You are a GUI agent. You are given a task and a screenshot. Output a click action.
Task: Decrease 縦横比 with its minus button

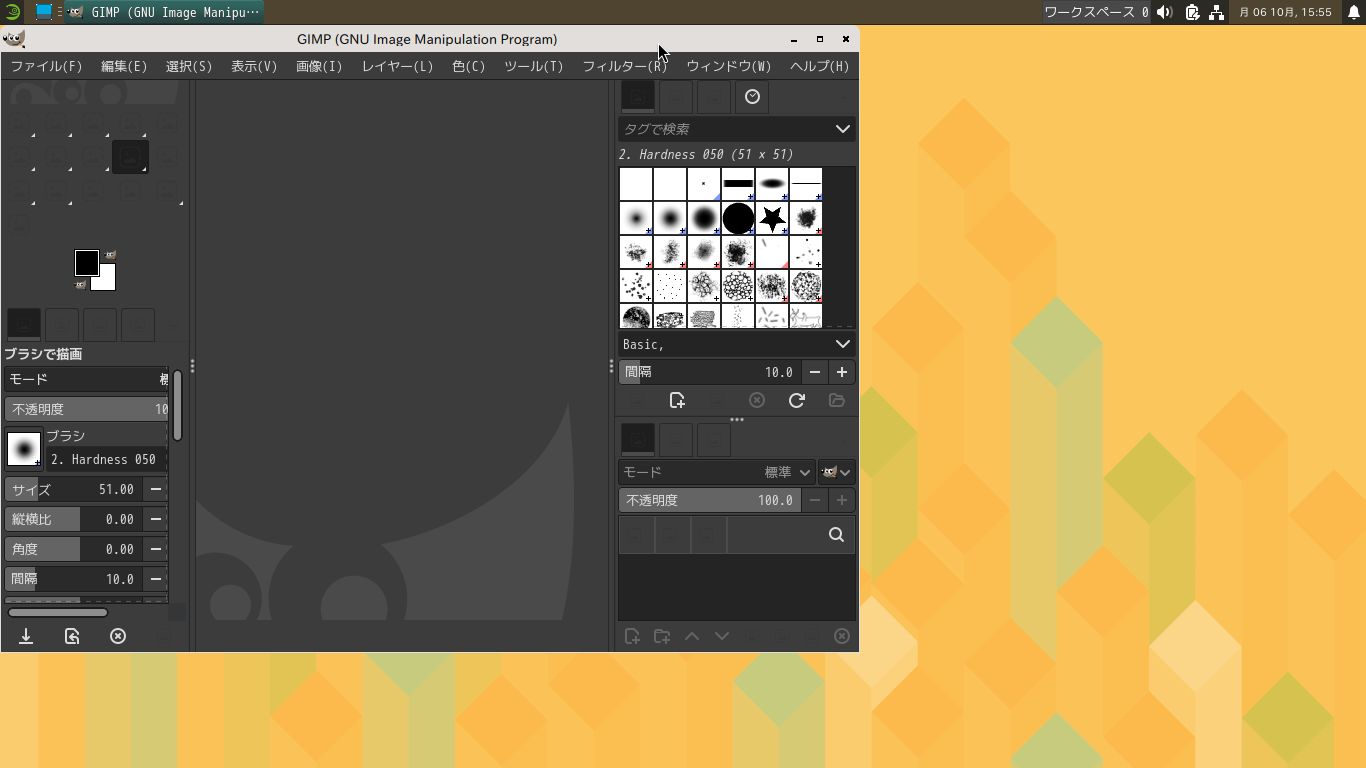click(155, 519)
